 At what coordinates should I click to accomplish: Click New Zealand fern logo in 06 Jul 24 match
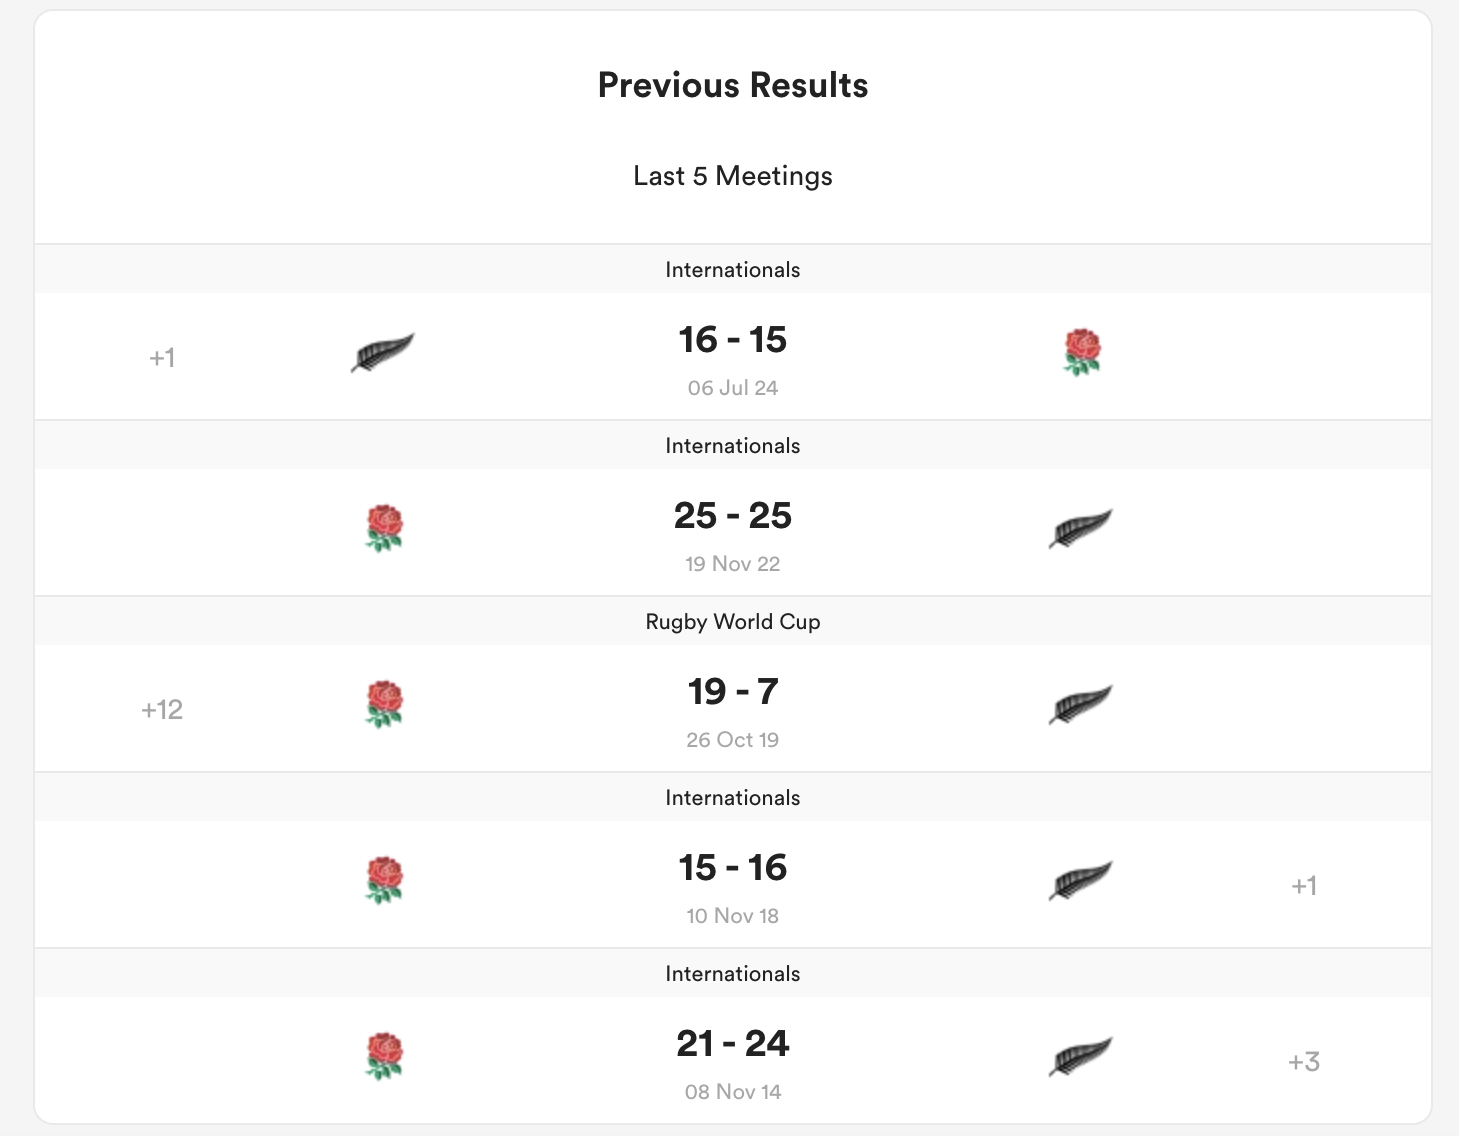(x=382, y=352)
